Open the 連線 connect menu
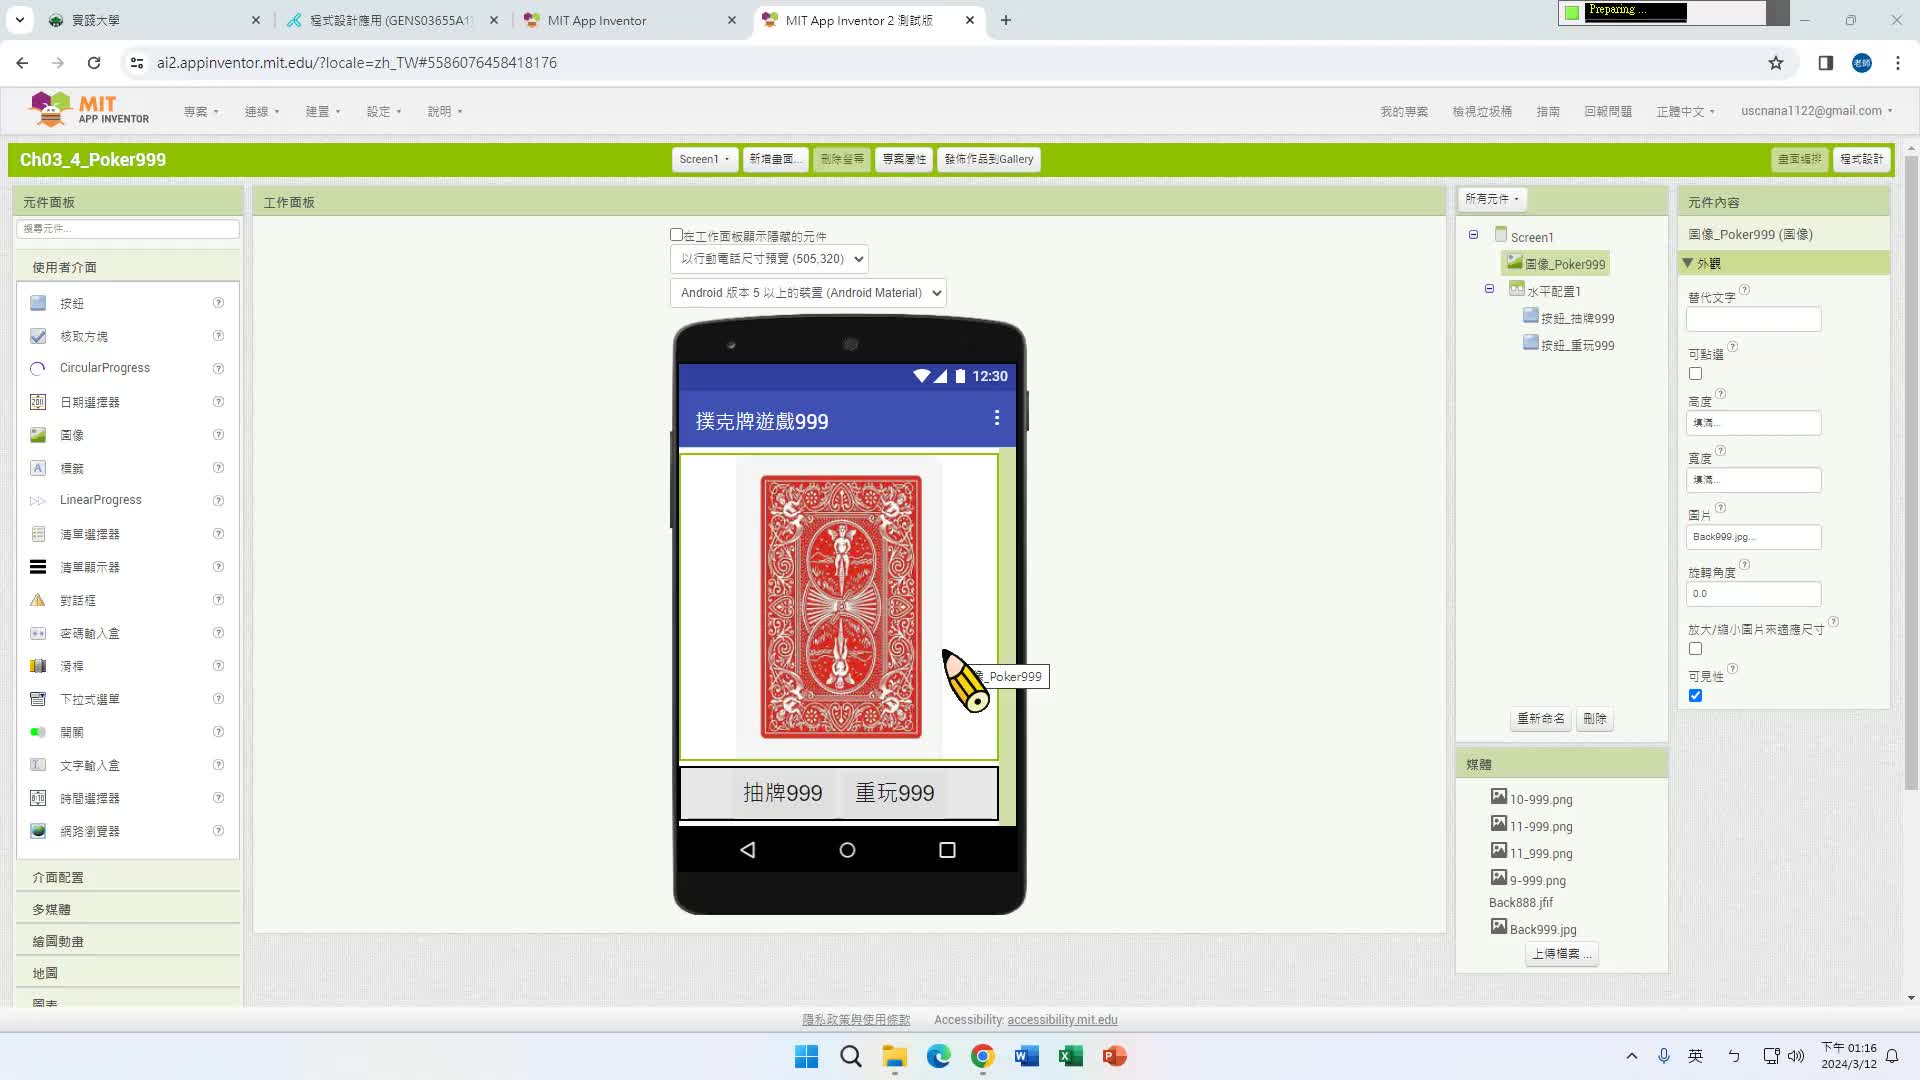 [262, 112]
